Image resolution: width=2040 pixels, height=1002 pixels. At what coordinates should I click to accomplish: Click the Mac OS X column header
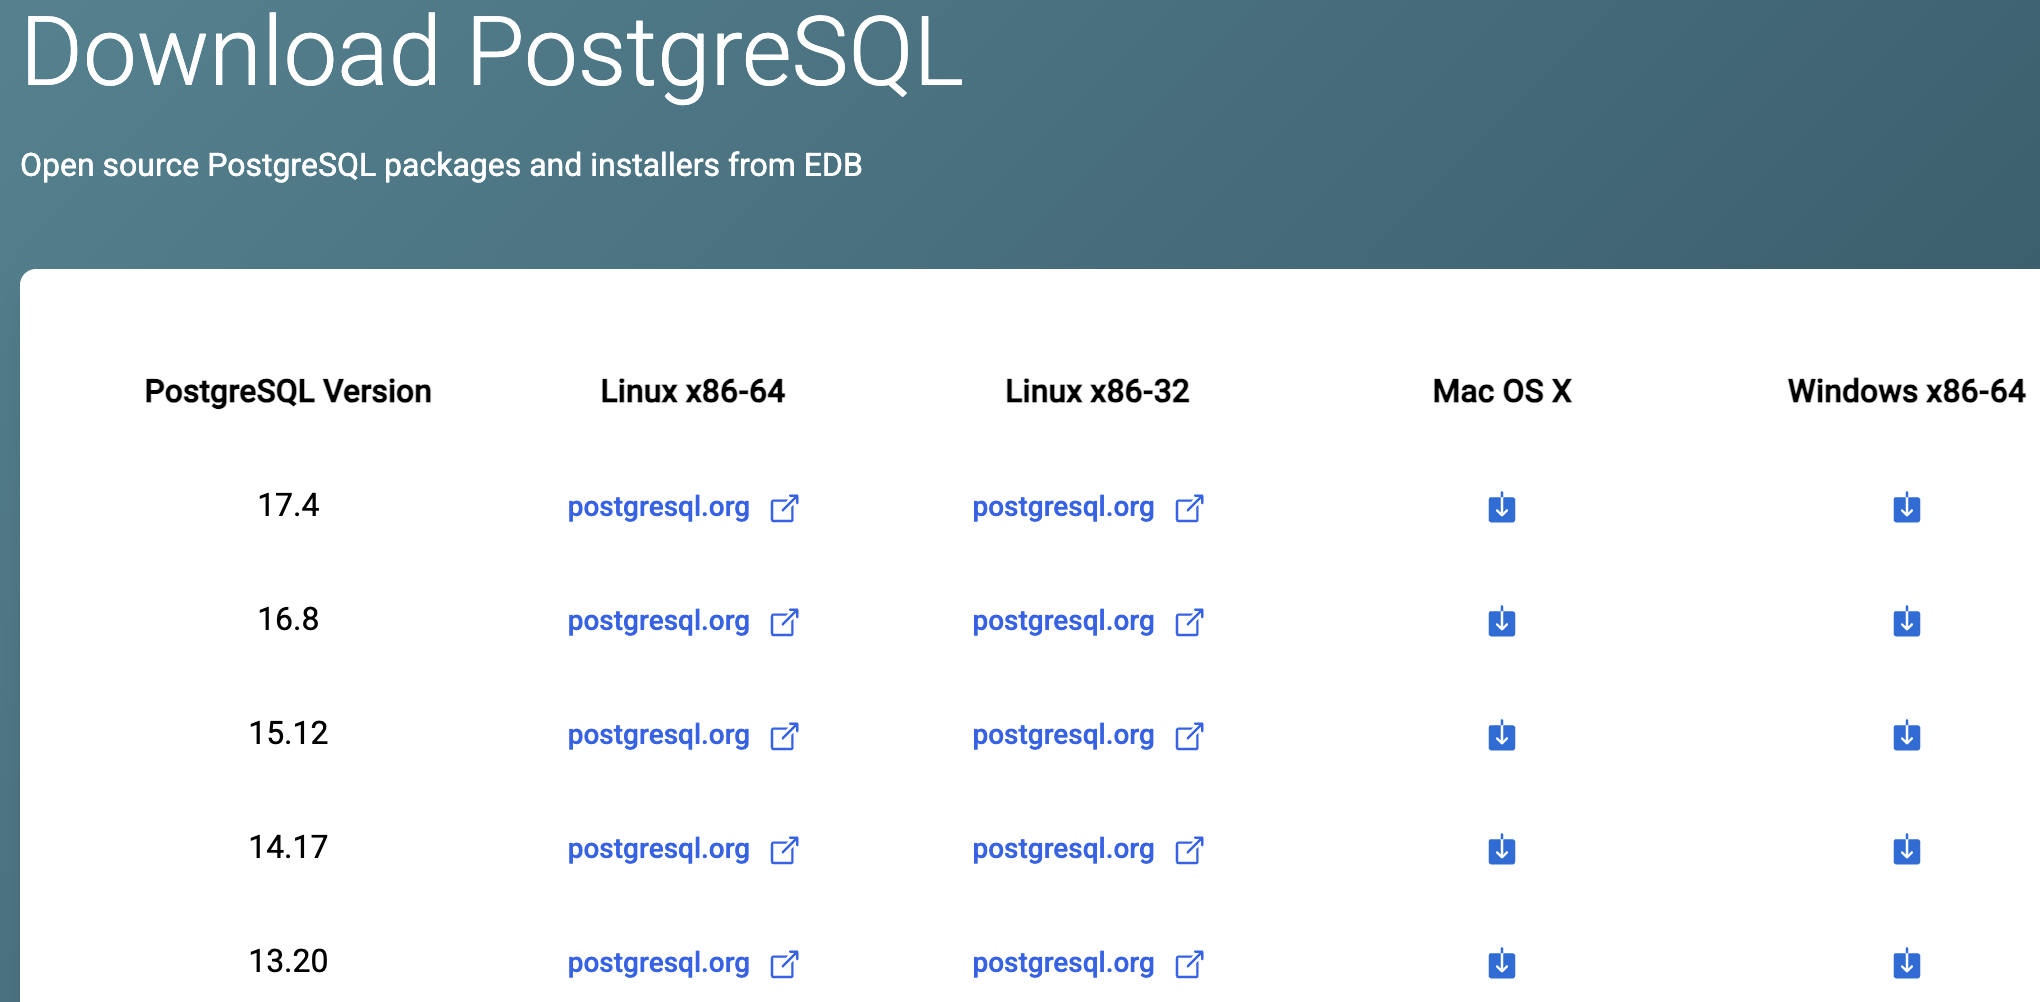1502,391
